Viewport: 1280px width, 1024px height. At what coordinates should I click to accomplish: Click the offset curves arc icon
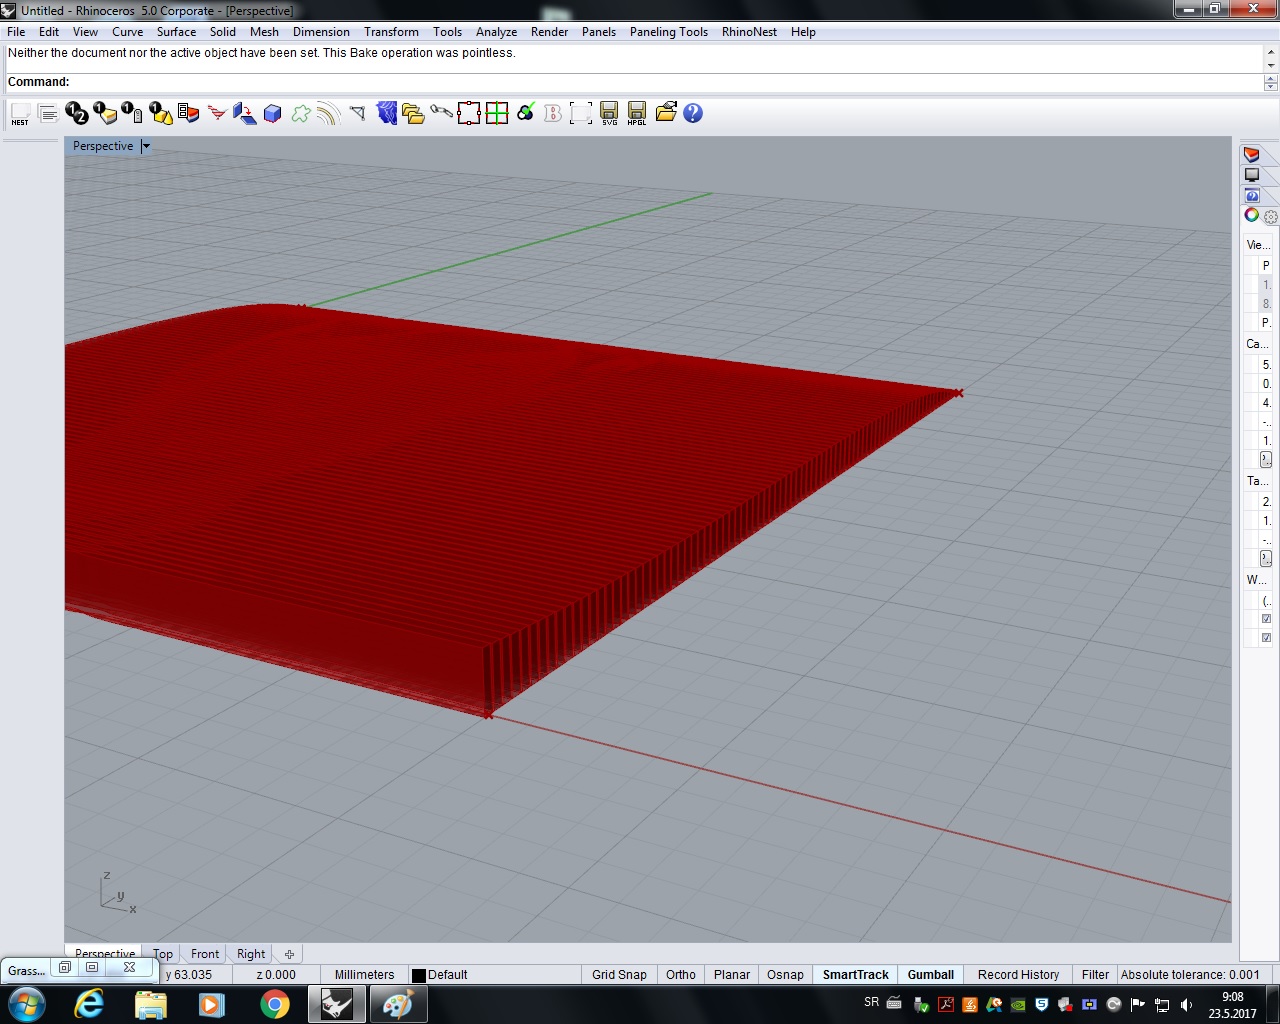pos(329,114)
